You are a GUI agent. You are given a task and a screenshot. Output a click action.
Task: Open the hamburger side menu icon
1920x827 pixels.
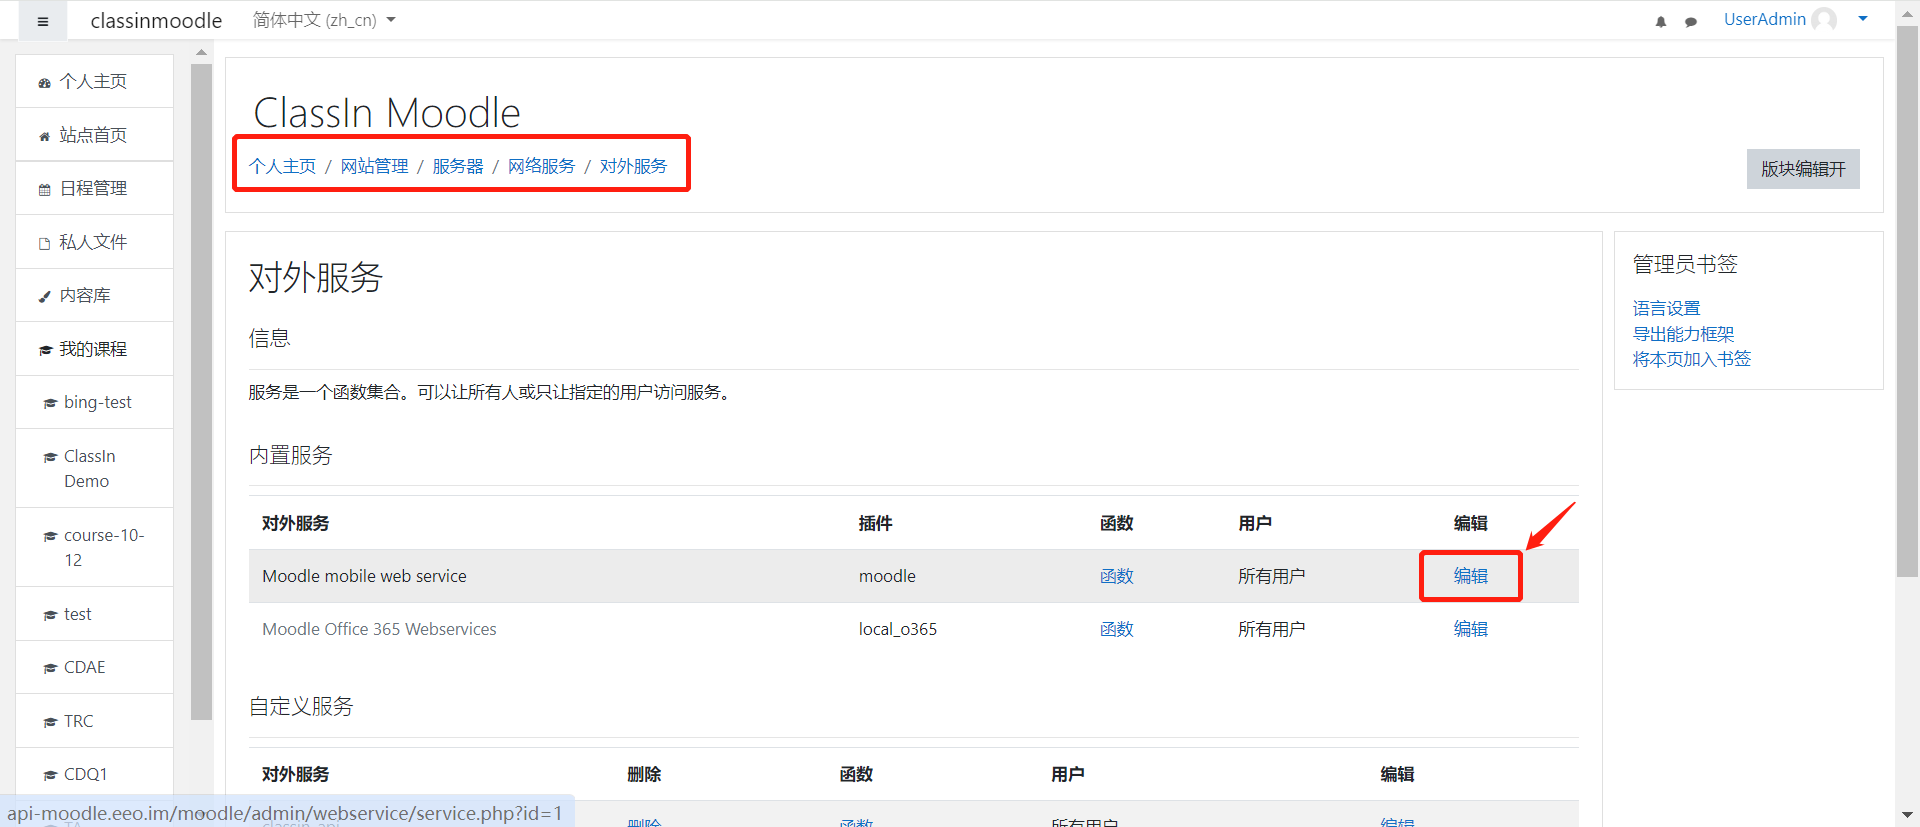pyautogui.click(x=43, y=21)
